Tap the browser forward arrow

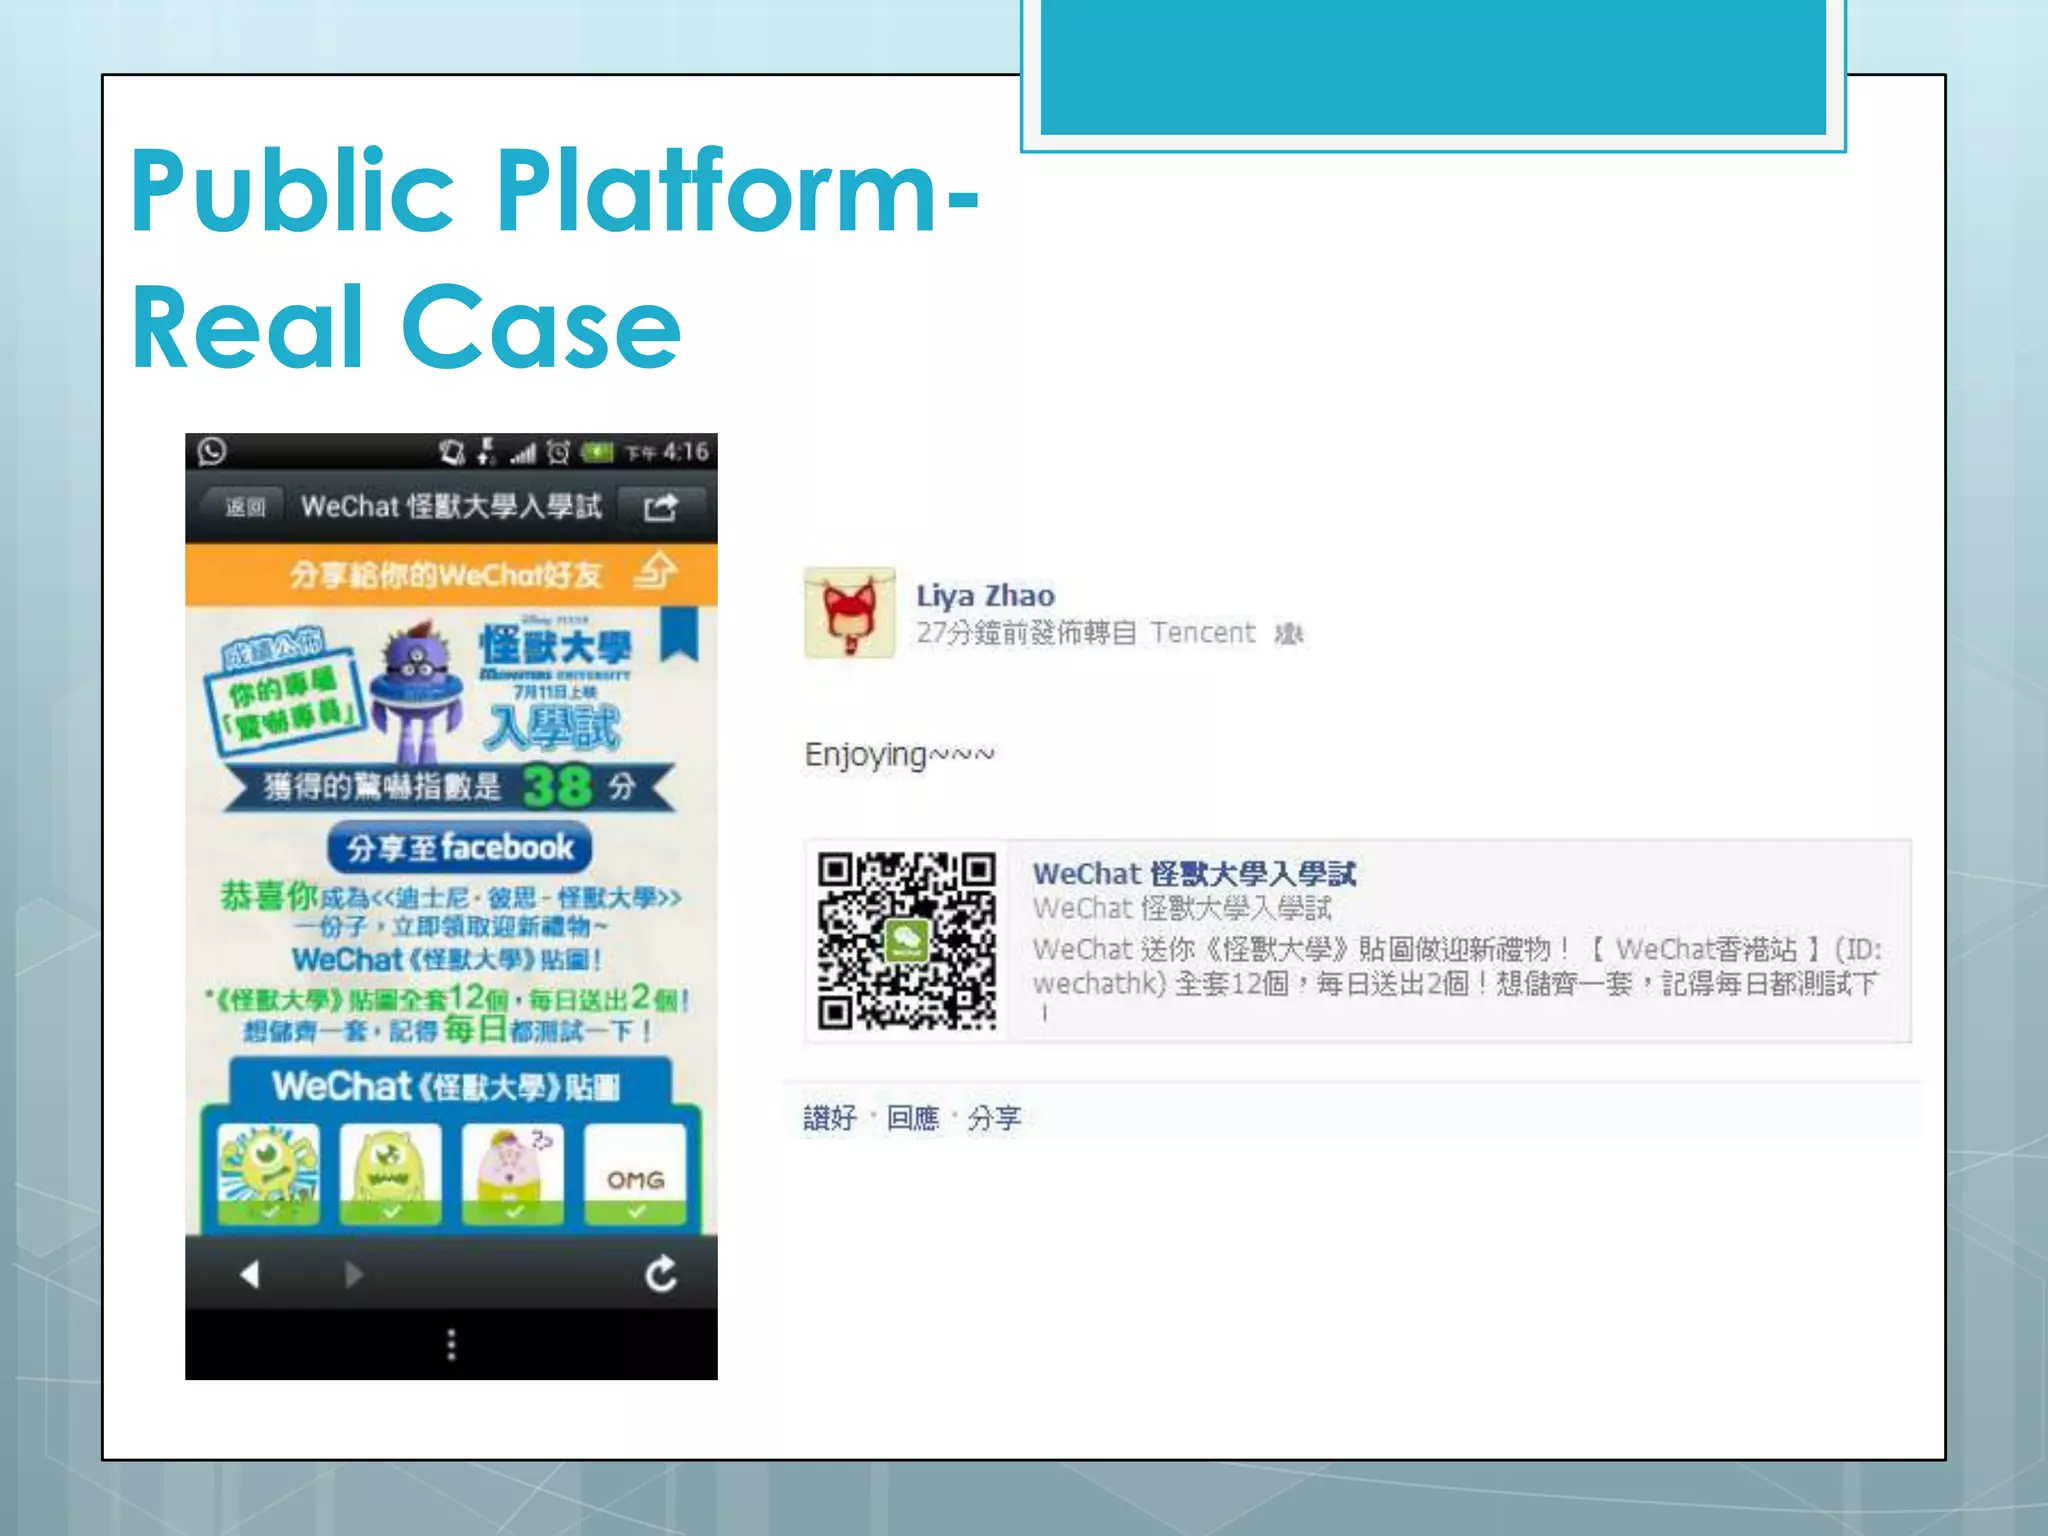click(353, 1273)
